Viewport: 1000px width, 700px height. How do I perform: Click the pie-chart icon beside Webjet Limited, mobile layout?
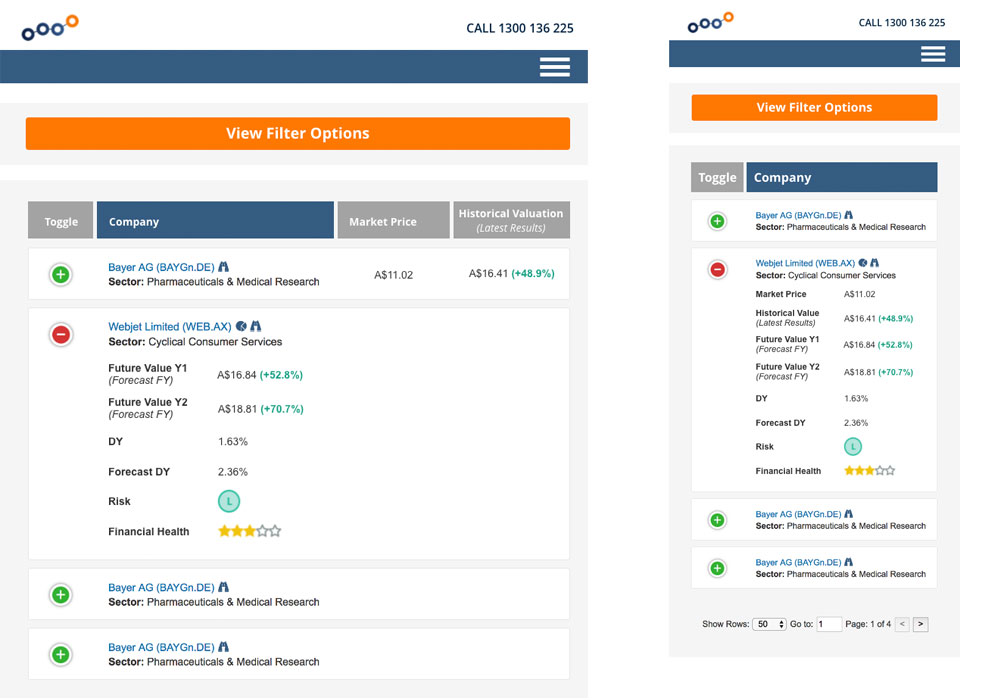tap(863, 263)
